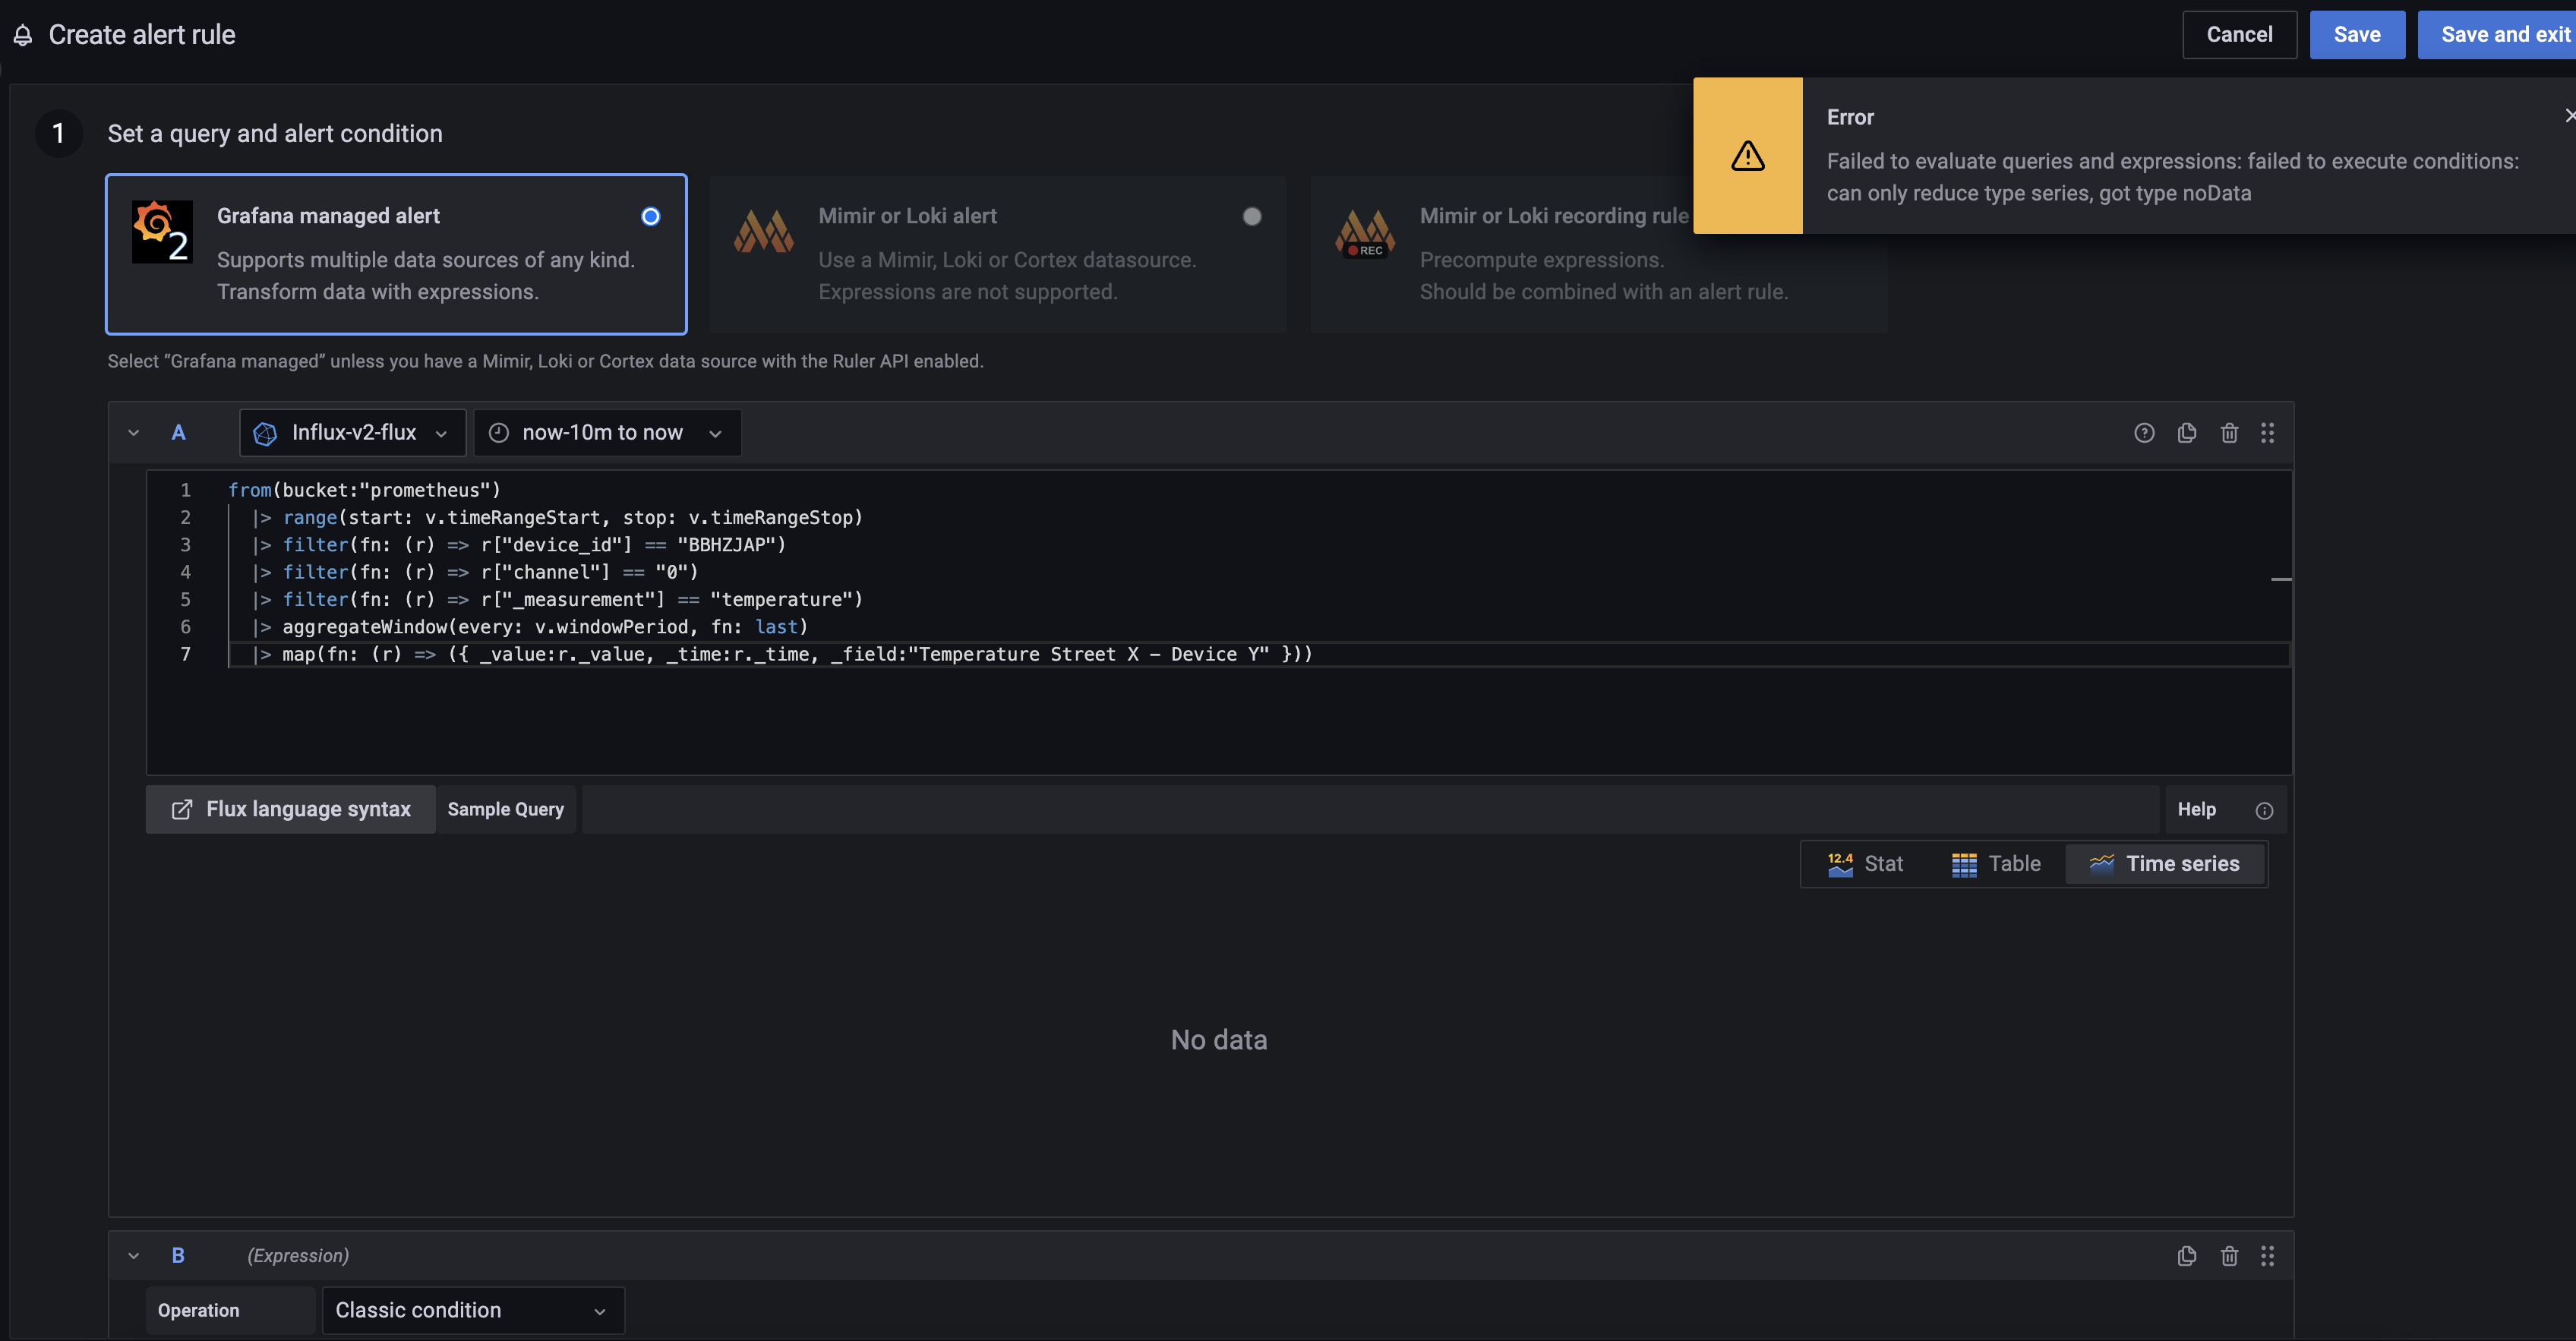Remove expression B via its trash icon
2576x1341 pixels.
pyautogui.click(x=2229, y=1255)
